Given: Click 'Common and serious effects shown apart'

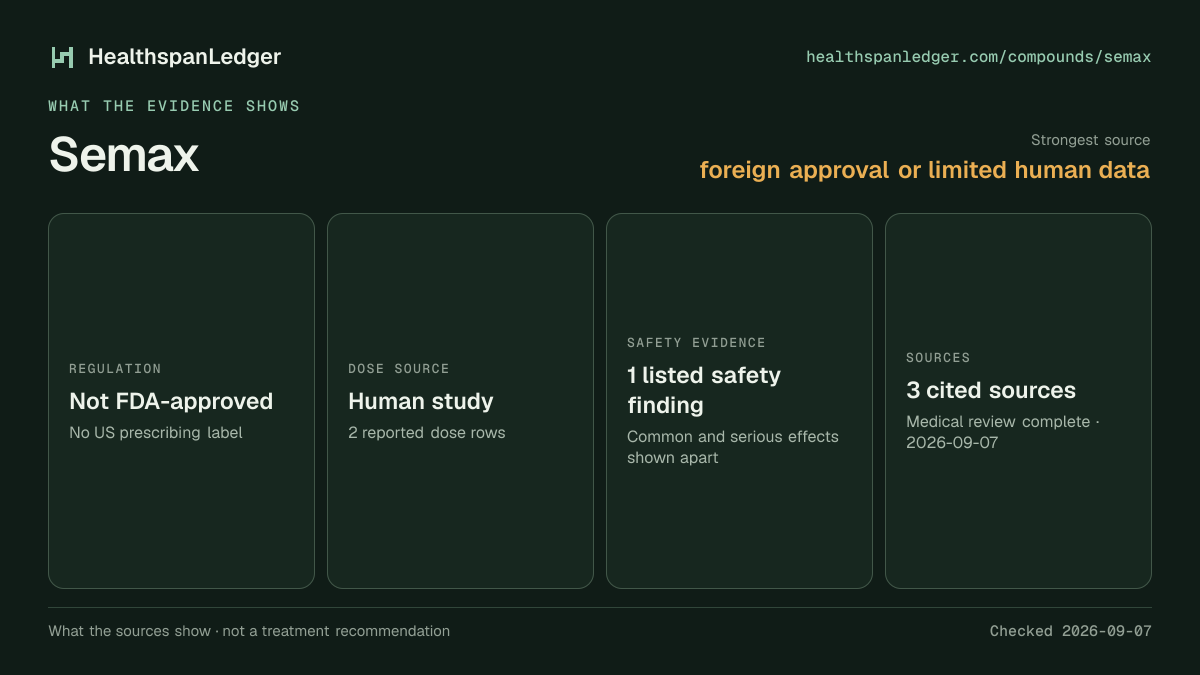Looking at the screenshot, I should point(733,447).
